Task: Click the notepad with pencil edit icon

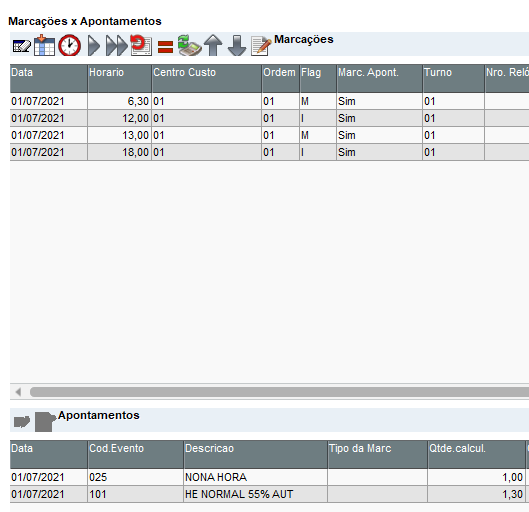Action: [x=261, y=46]
